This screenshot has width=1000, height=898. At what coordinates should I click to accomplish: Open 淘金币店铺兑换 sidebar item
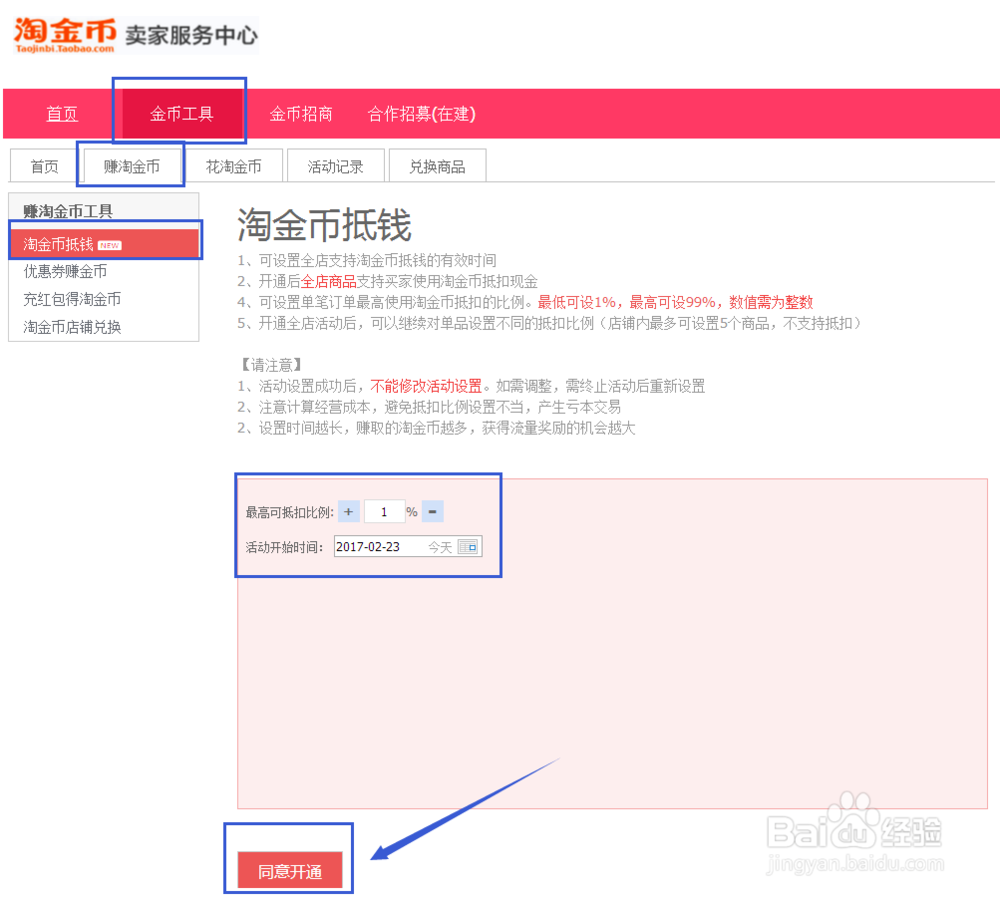click(x=72, y=327)
